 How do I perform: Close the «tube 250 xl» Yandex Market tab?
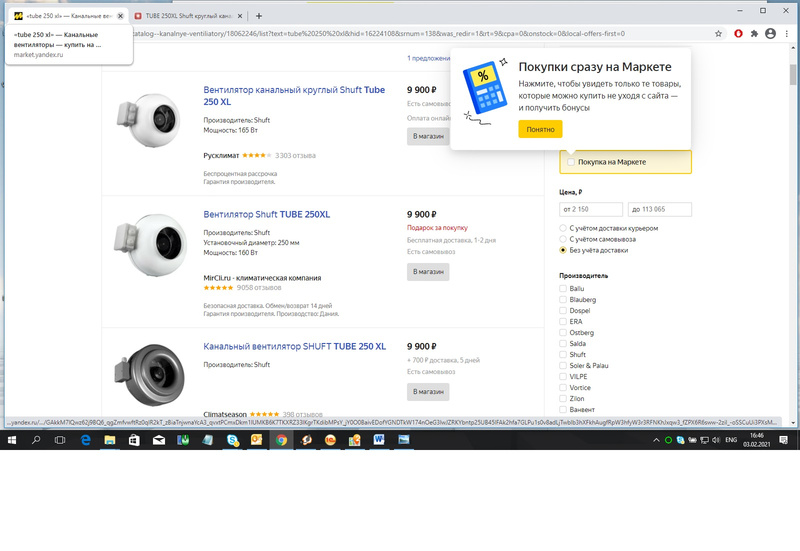tap(120, 16)
